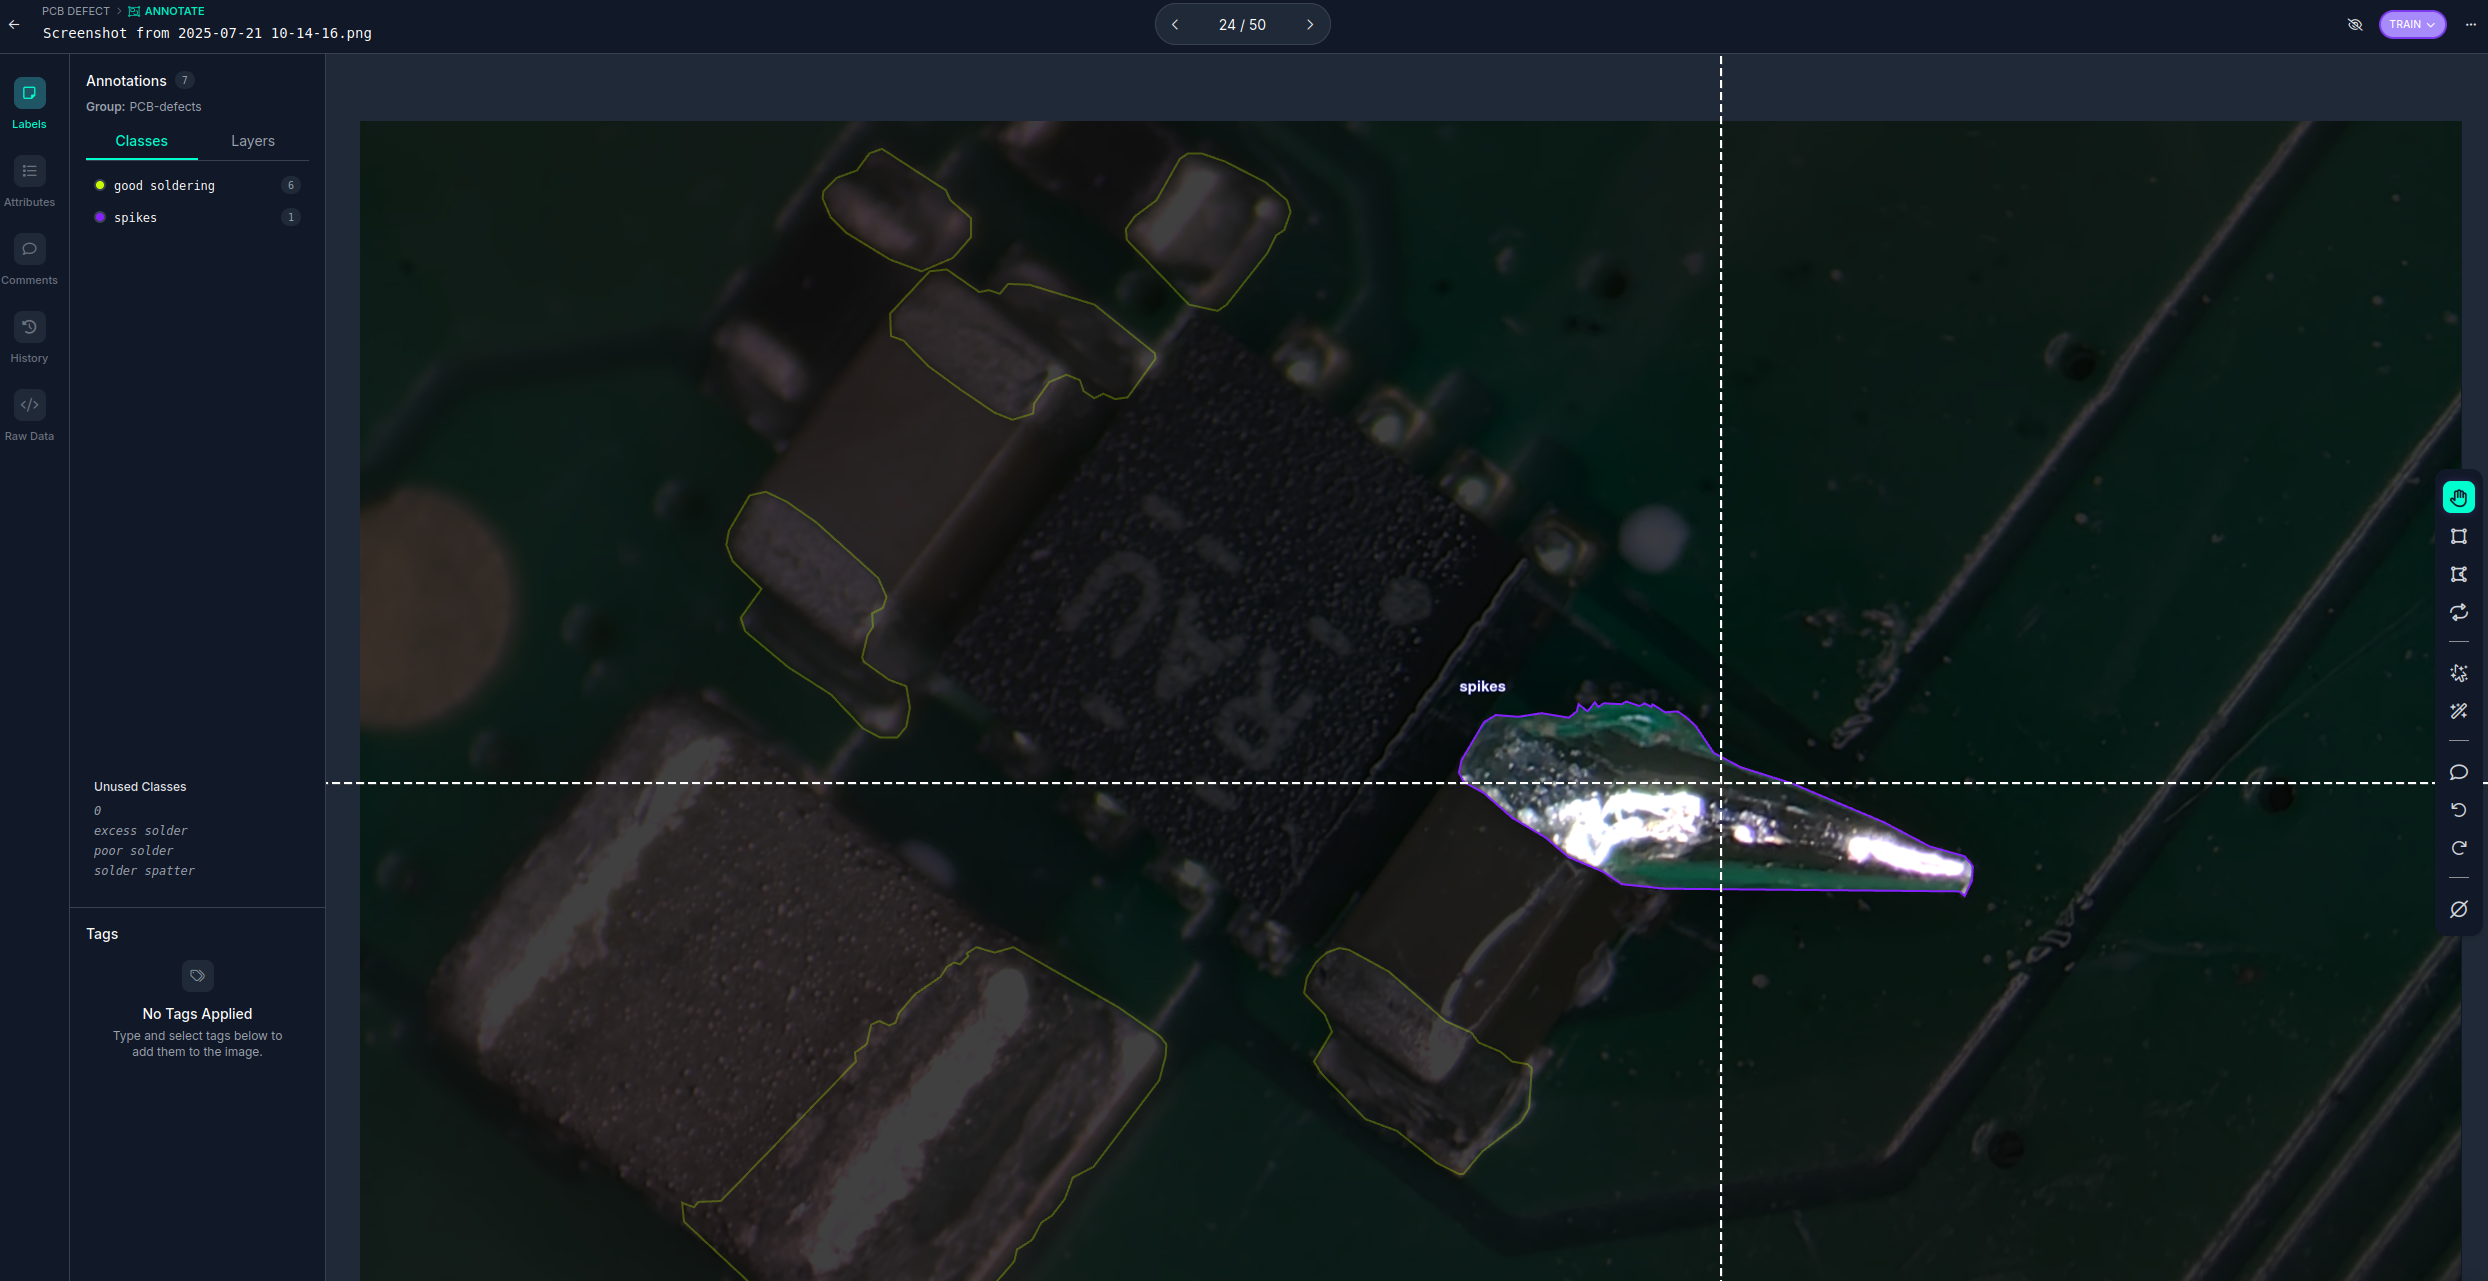Choose unused class excess solder
The height and width of the screenshot is (1281, 2488).
click(141, 831)
